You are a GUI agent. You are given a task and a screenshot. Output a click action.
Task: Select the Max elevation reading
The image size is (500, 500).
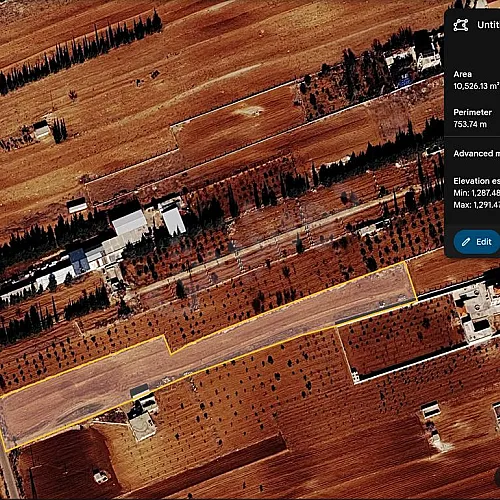coord(477,205)
